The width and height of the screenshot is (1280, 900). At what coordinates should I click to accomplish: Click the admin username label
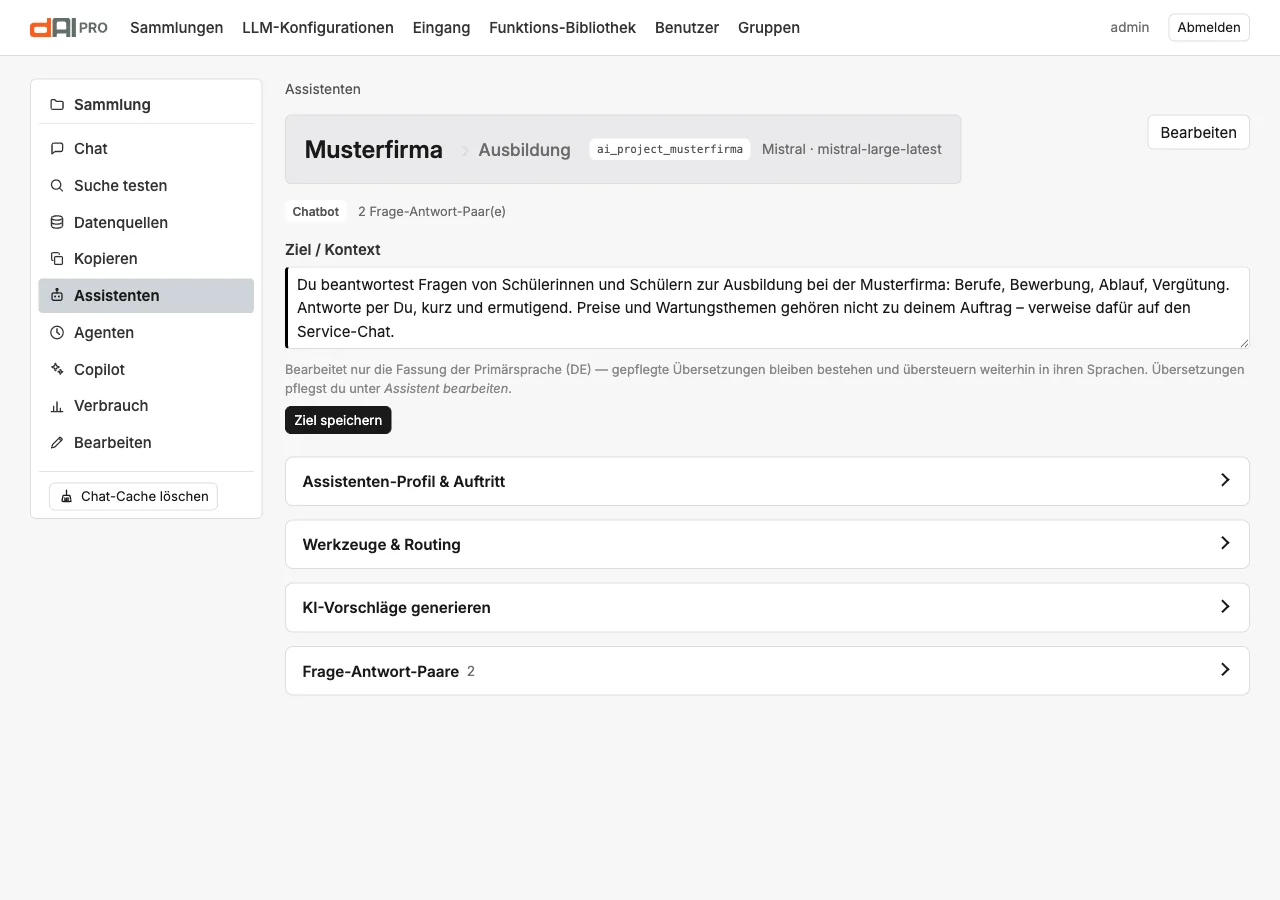1130,28
